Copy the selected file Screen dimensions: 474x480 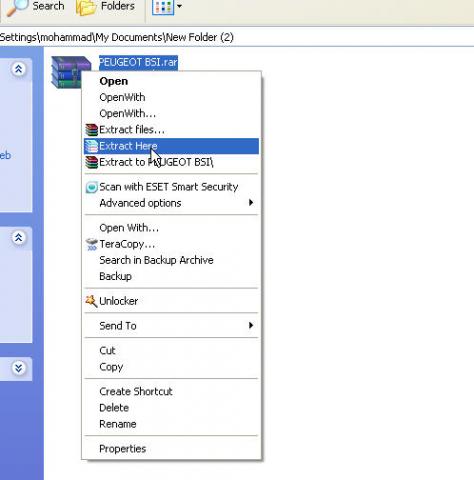[x=171, y=367]
